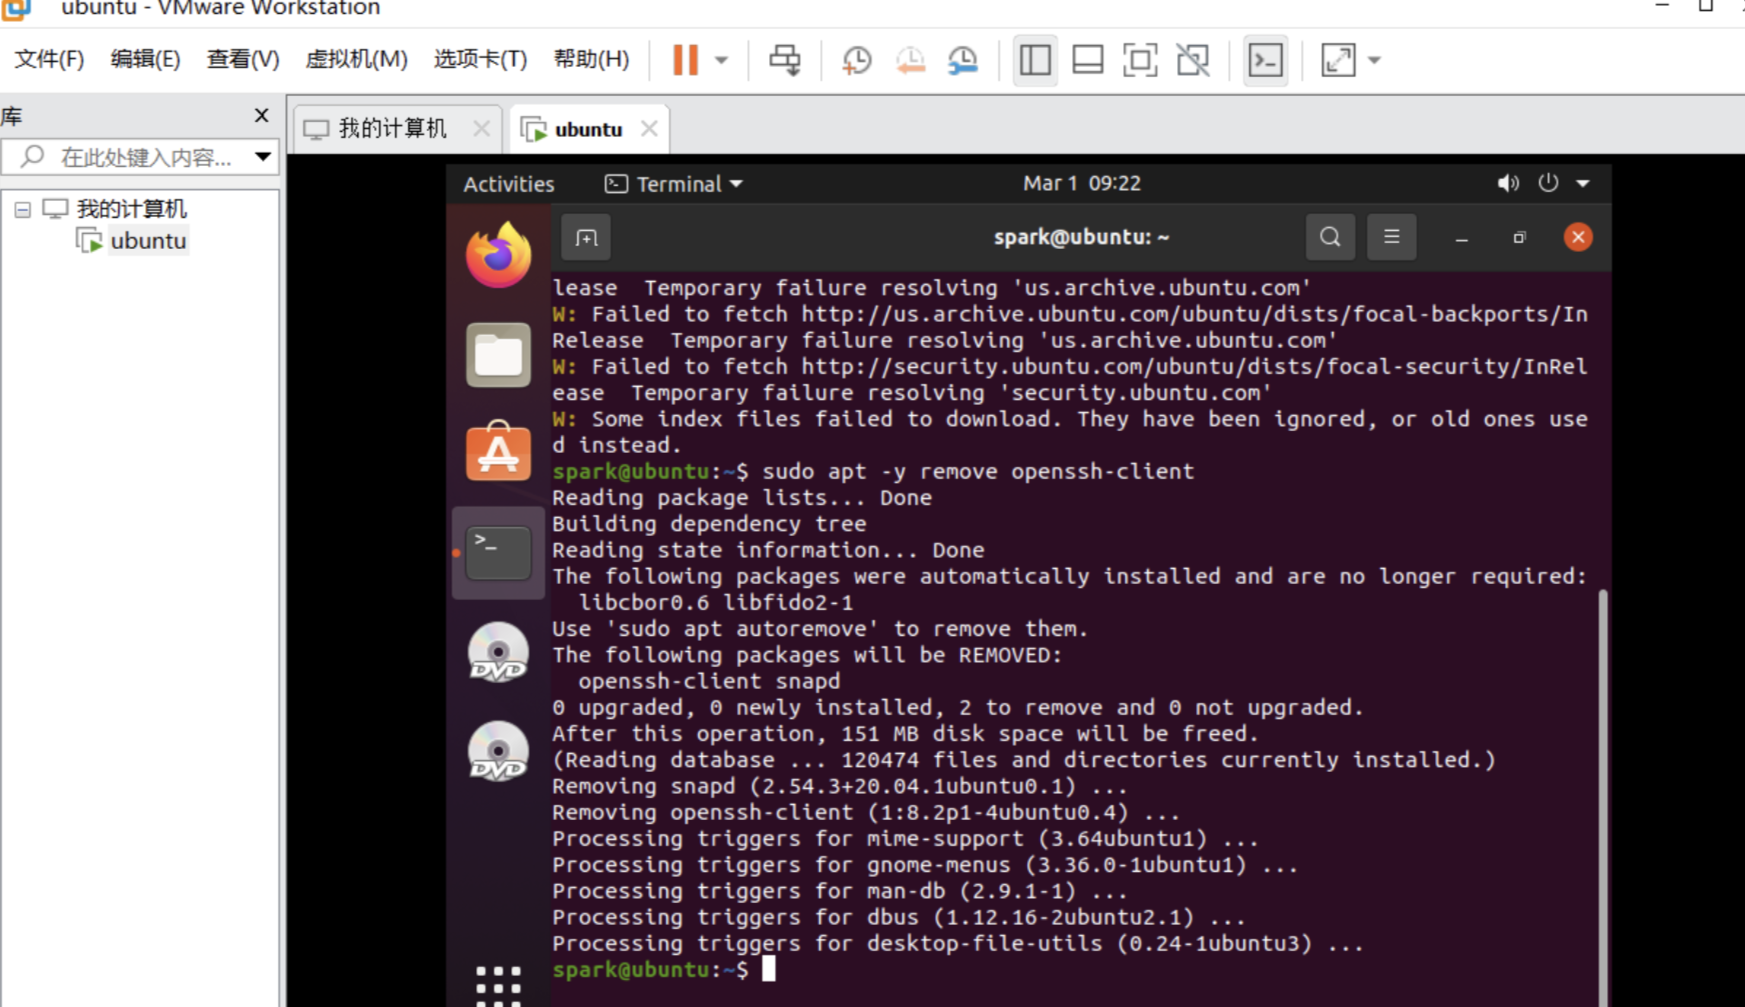Click Activities in the Ubuntu top bar
The height and width of the screenshot is (1007, 1745).
coord(509,183)
